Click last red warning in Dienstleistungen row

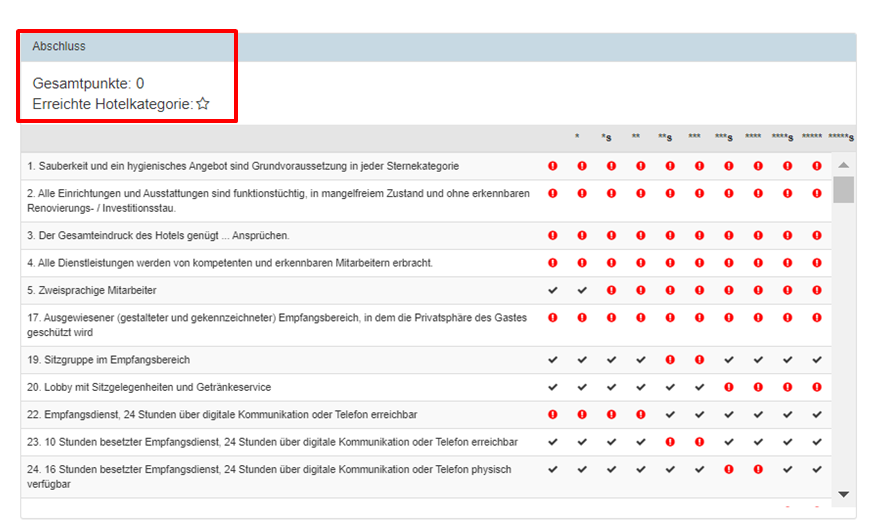[x=817, y=263]
